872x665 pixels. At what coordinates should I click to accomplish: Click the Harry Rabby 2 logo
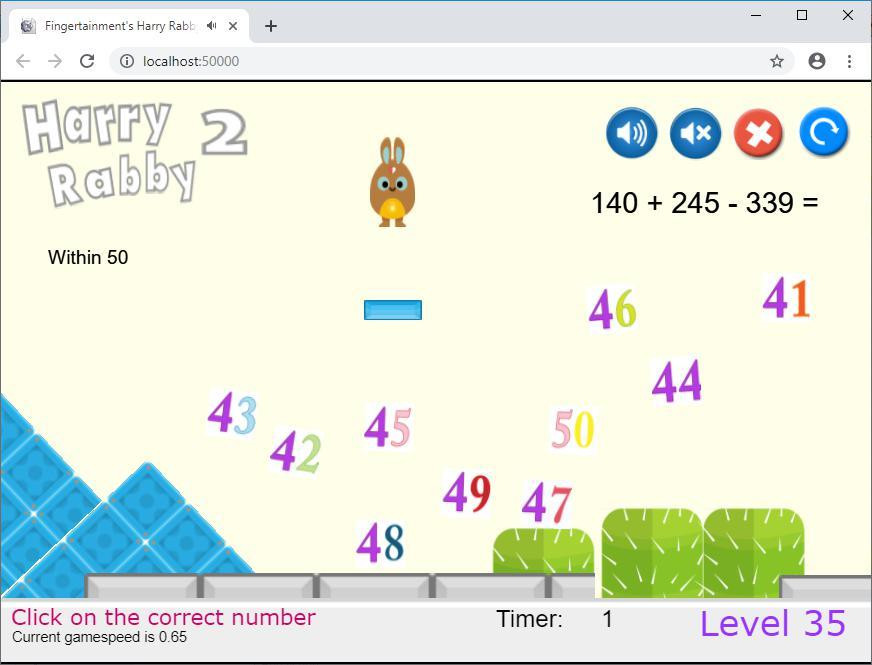(x=135, y=152)
